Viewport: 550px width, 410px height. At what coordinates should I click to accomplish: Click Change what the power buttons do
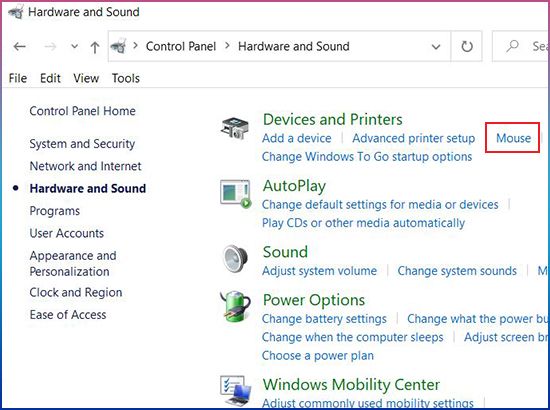point(478,319)
